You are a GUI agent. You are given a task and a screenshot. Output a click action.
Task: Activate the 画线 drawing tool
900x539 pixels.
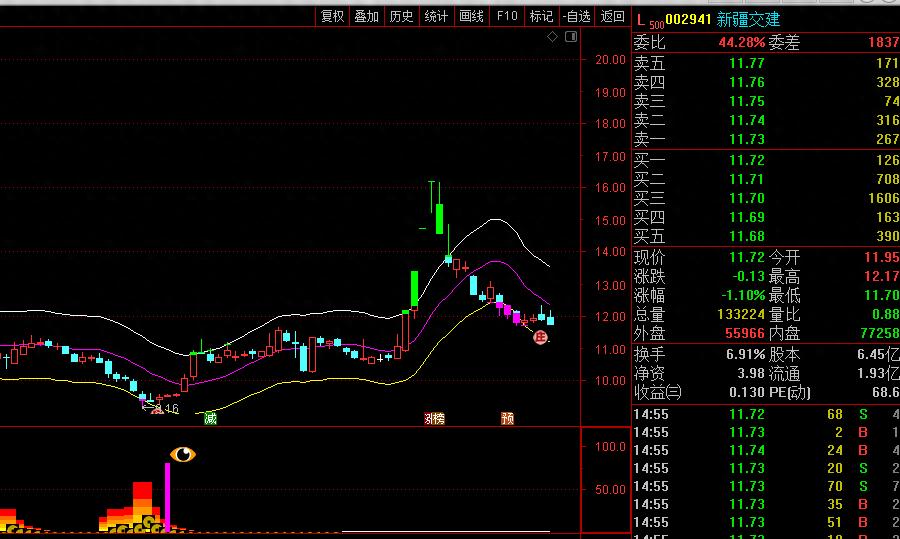pos(471,16)
